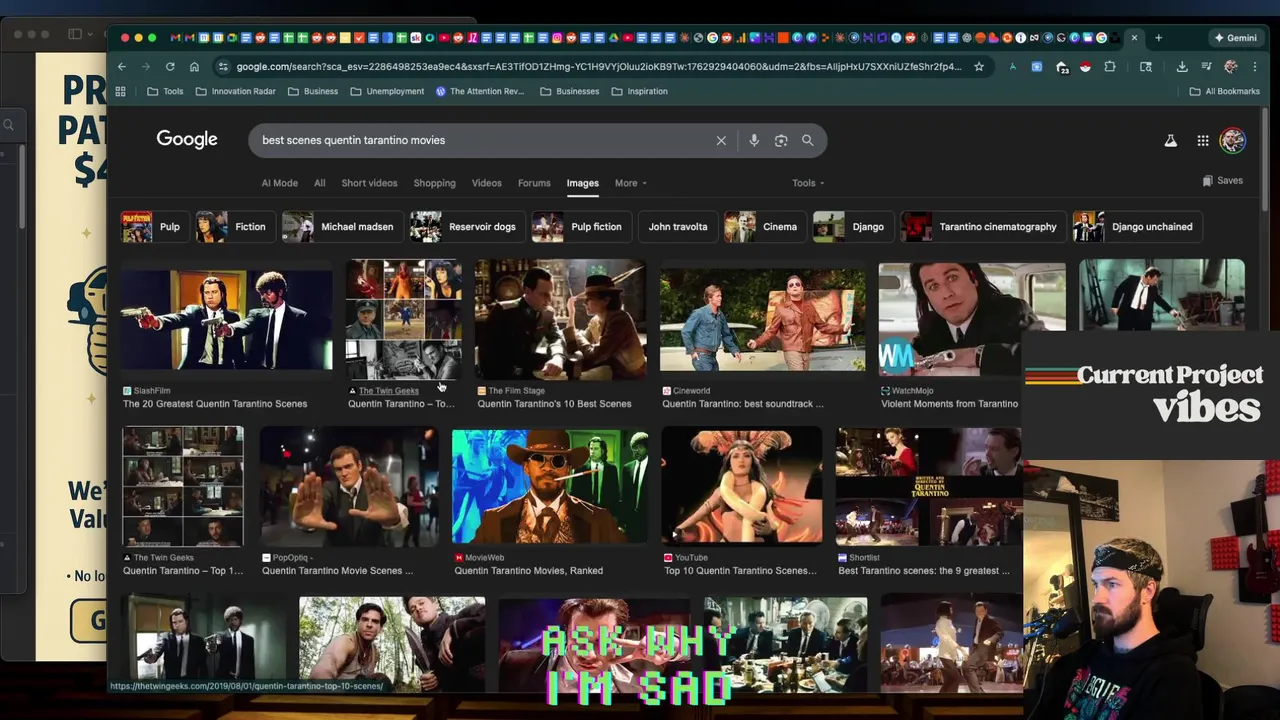
Task: Open the YouTube Top 10 Tarantino Scenes thumbnail
Action: [742, 487]
